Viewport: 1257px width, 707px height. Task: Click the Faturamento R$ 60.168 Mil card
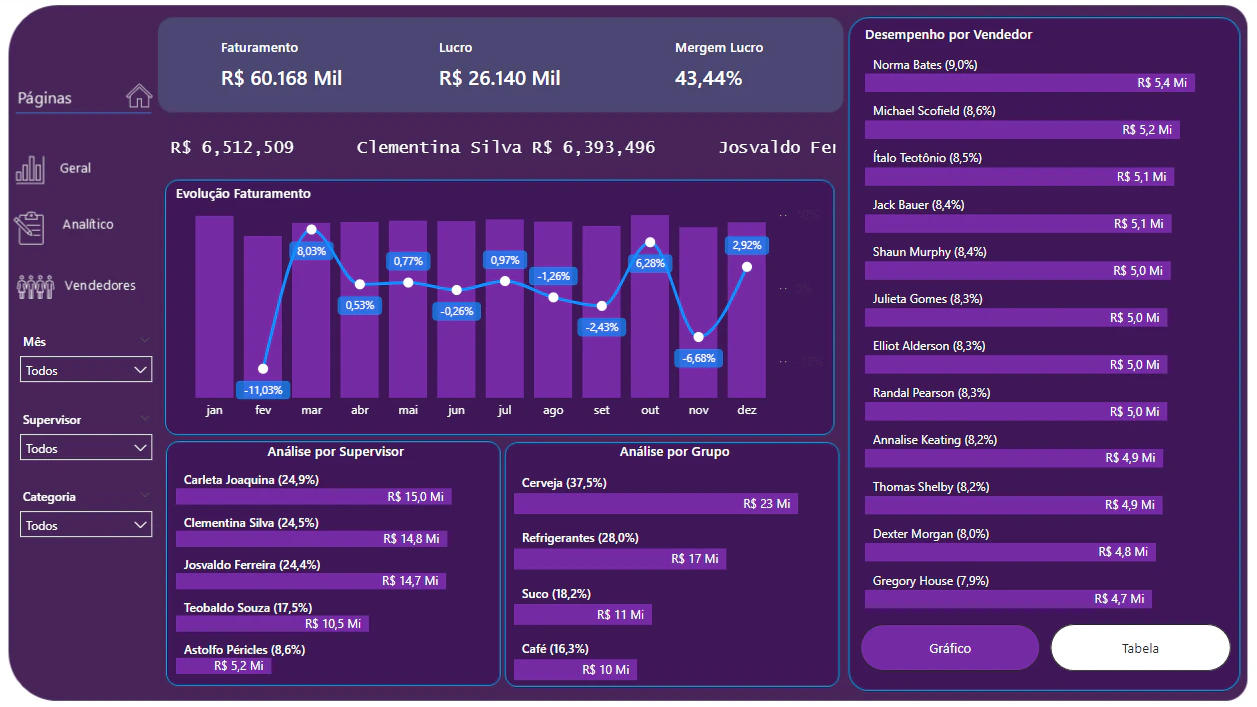pyautogui.click(x=281, y=65)
